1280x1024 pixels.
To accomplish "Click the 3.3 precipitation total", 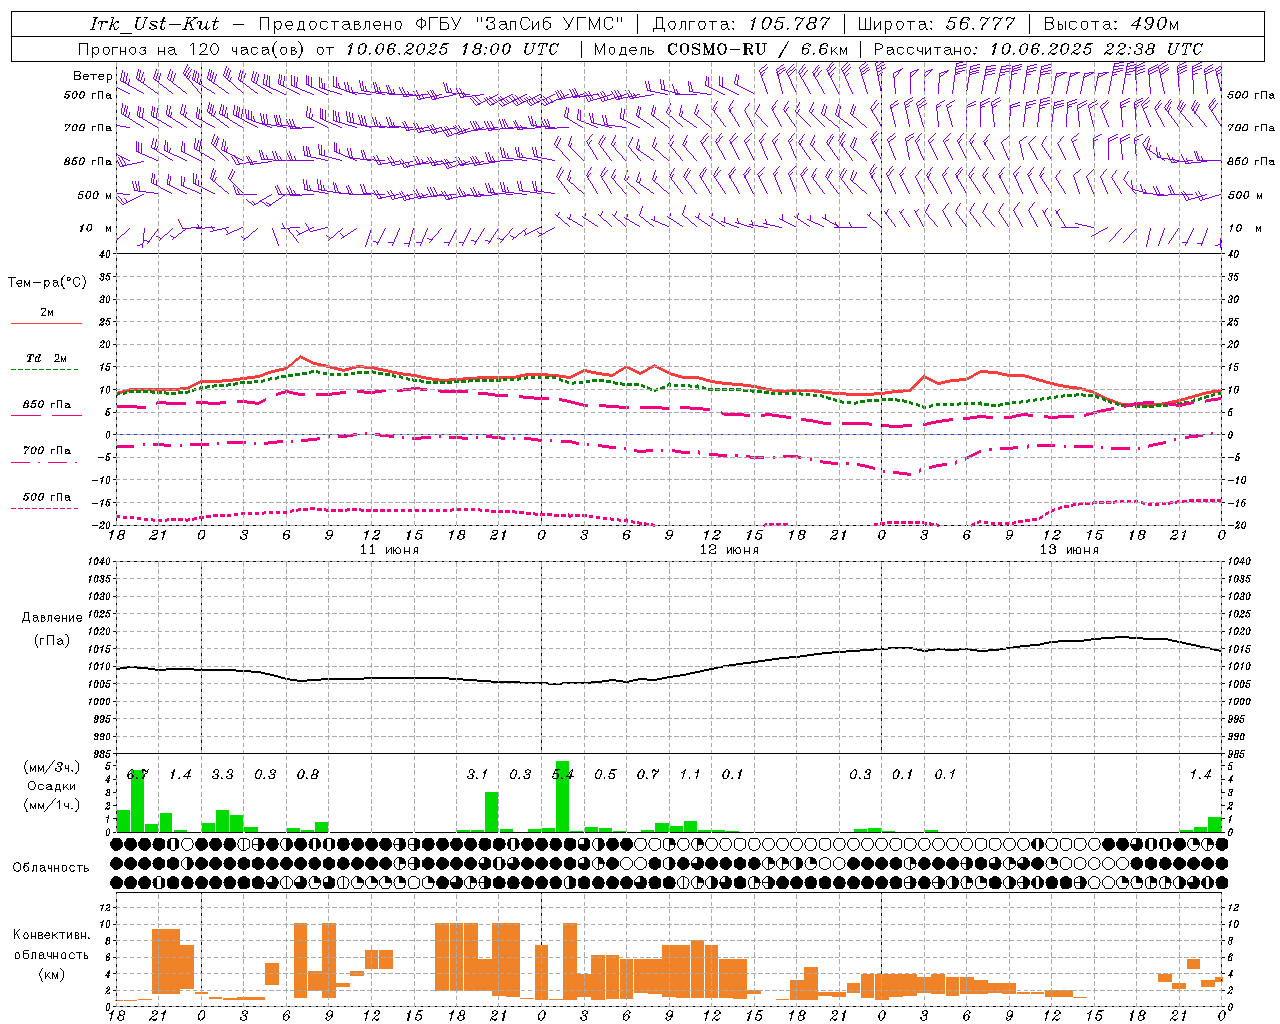I will (222, 774).
